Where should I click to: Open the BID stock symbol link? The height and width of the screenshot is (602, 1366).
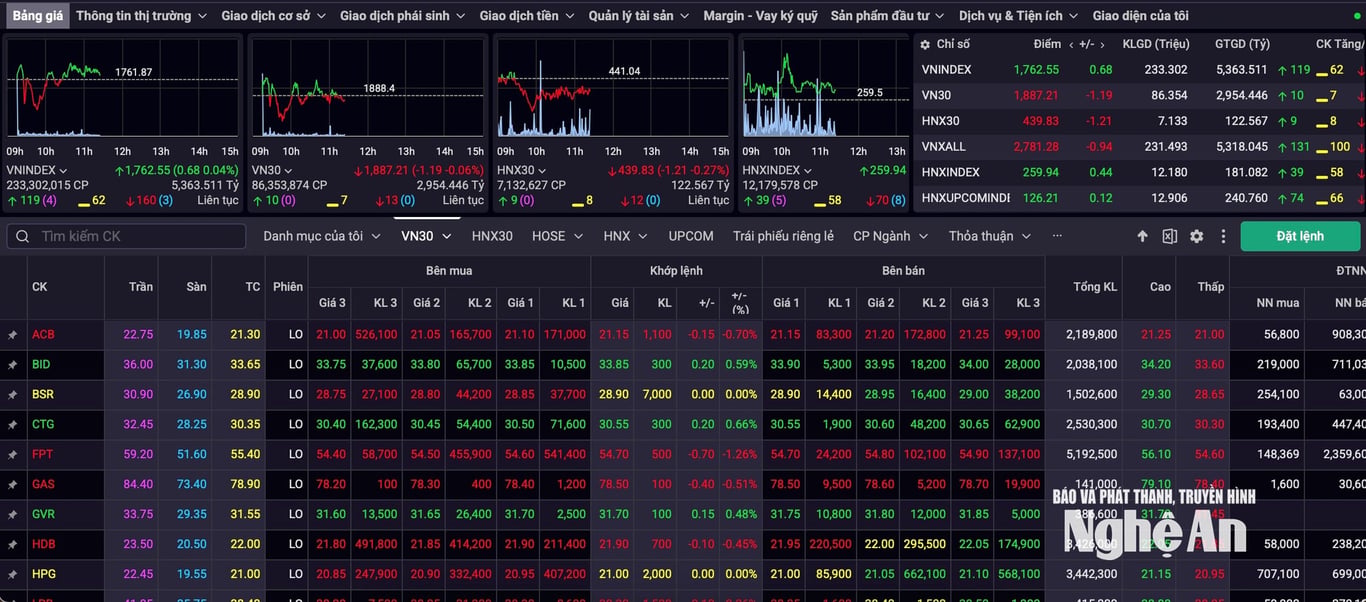point(41,365)
